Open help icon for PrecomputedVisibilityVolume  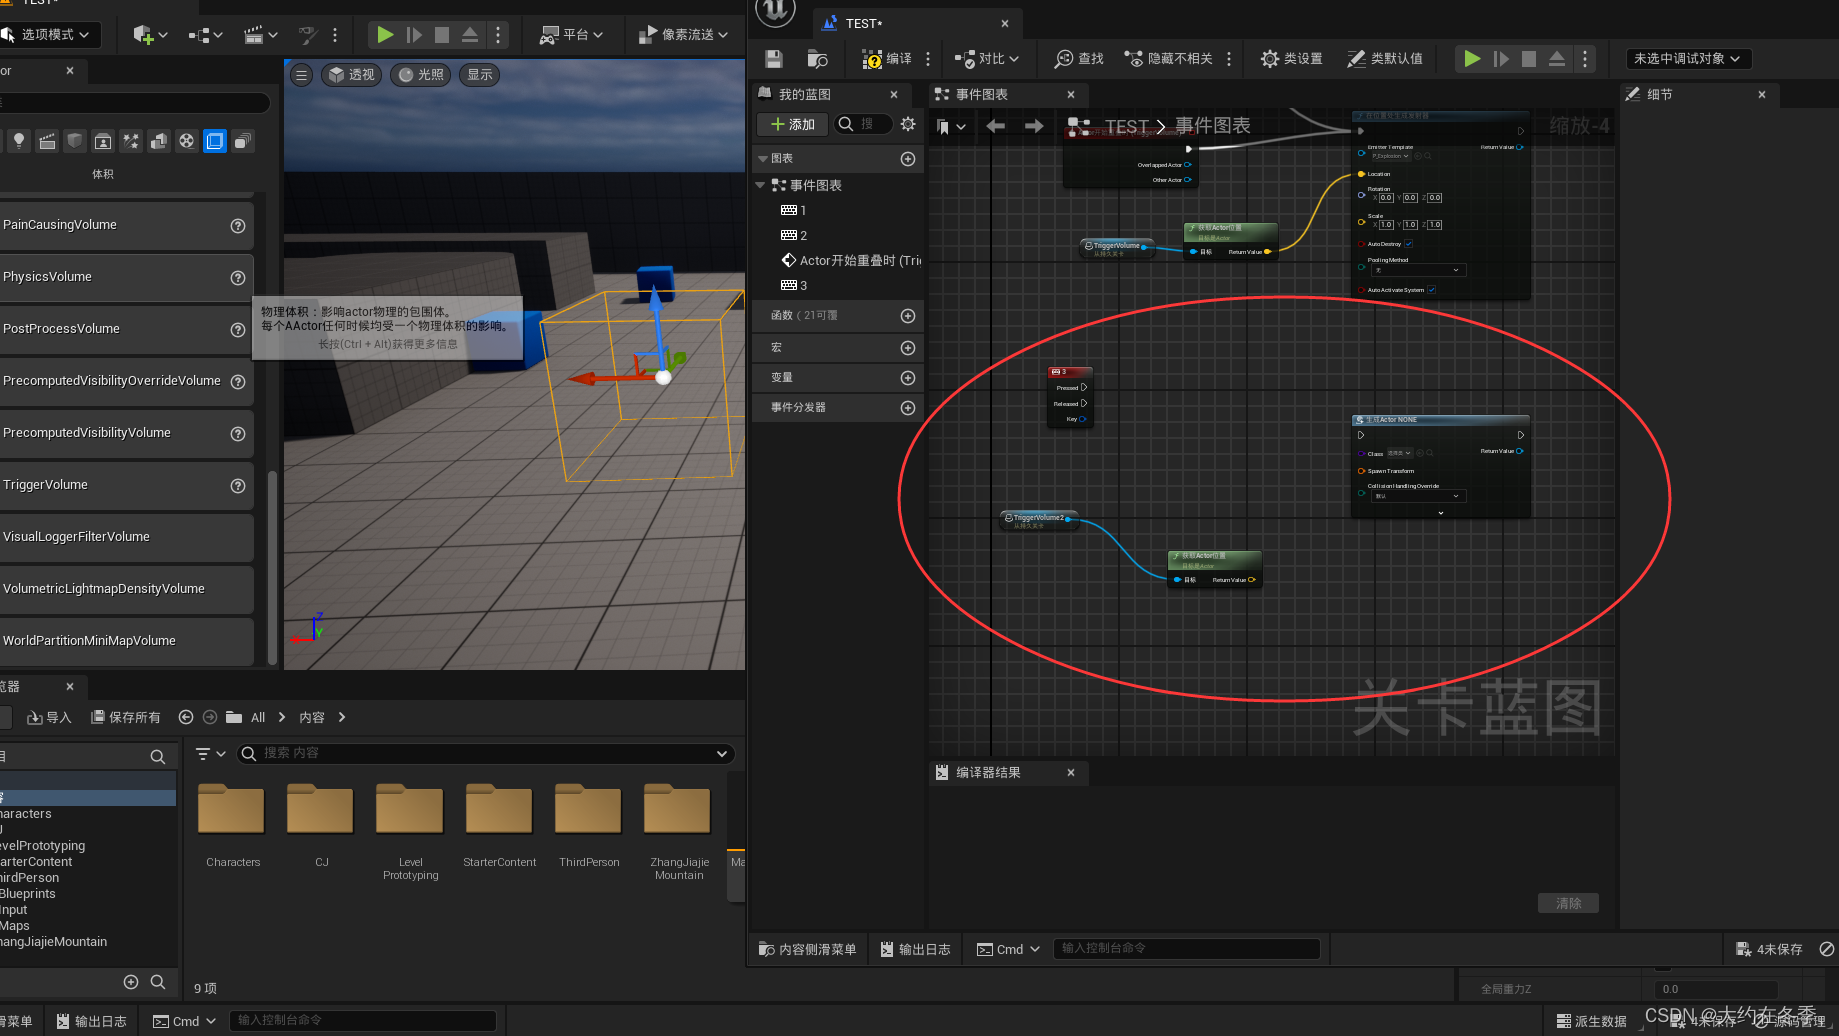[238, 434]
